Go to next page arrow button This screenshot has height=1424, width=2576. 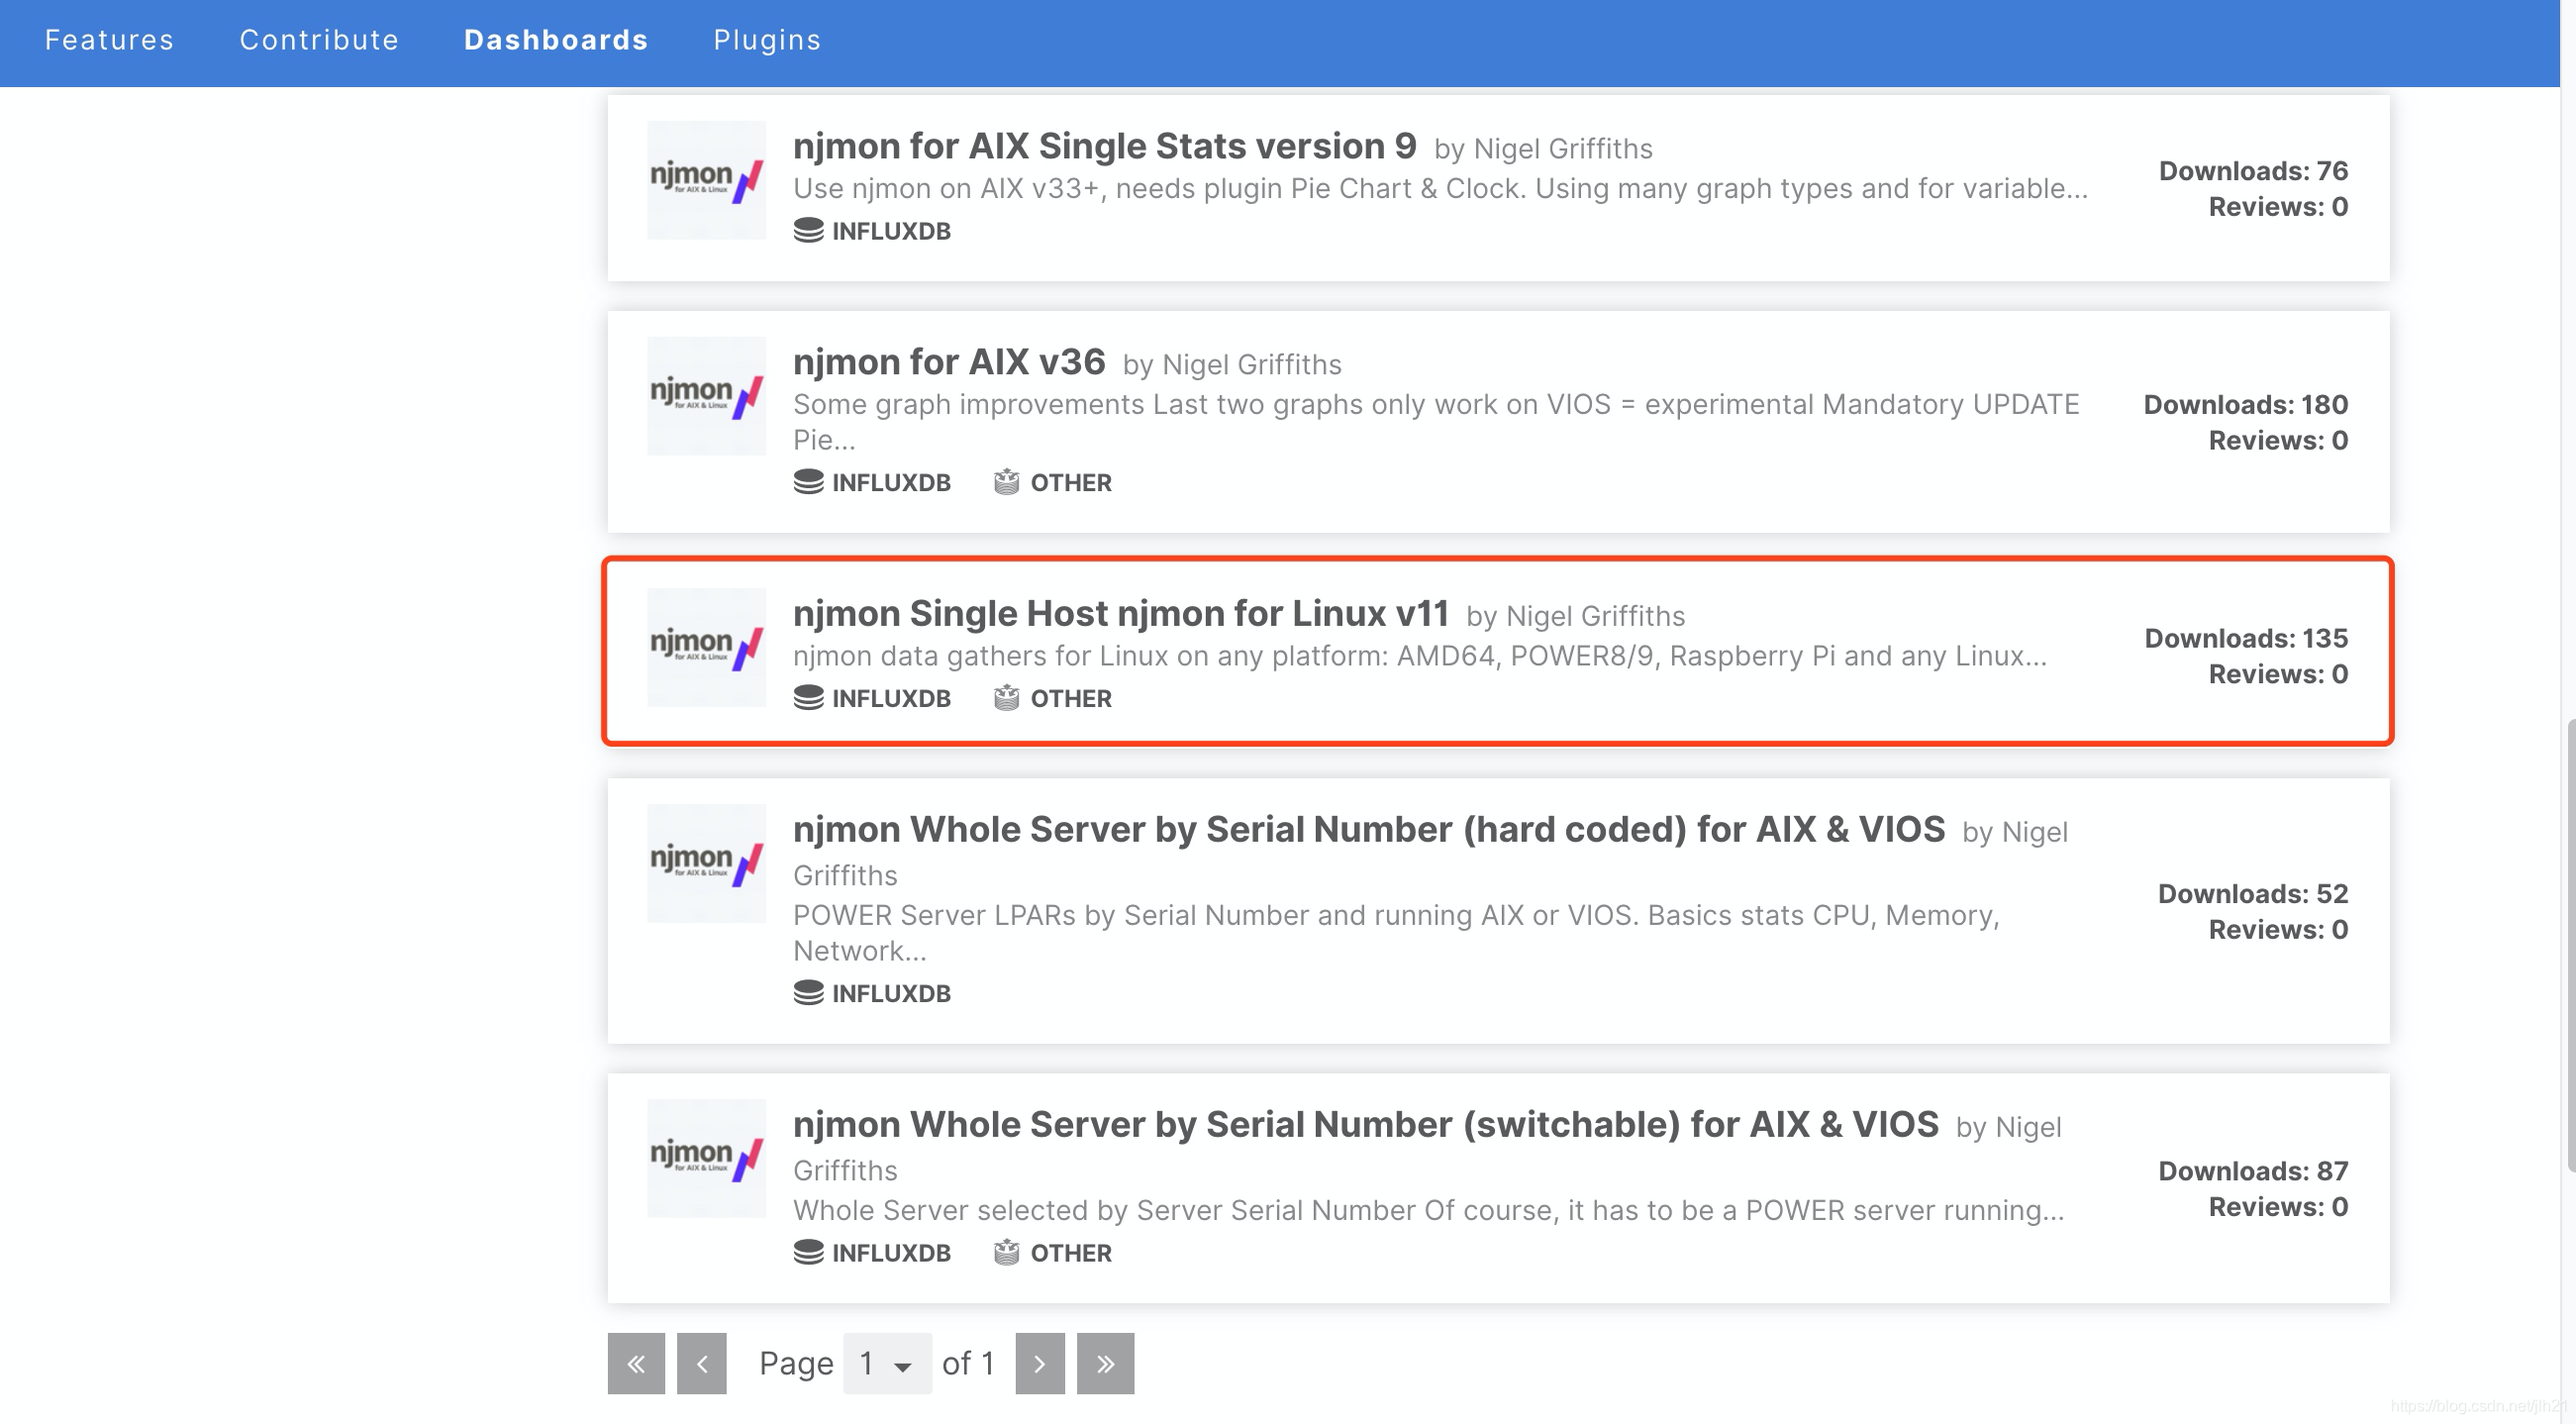pos(1040,1363)
